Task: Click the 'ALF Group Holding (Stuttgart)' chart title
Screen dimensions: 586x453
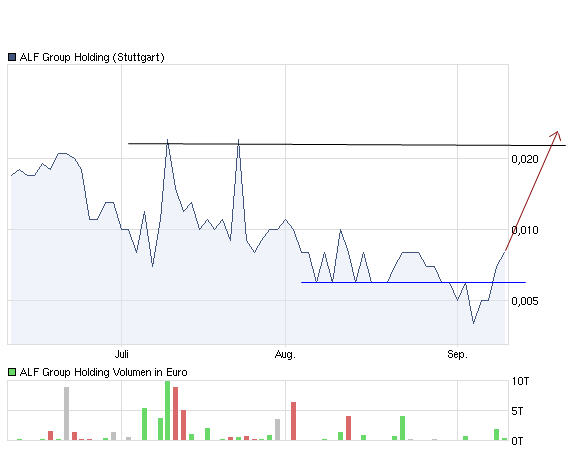Action: pos(92,57)
